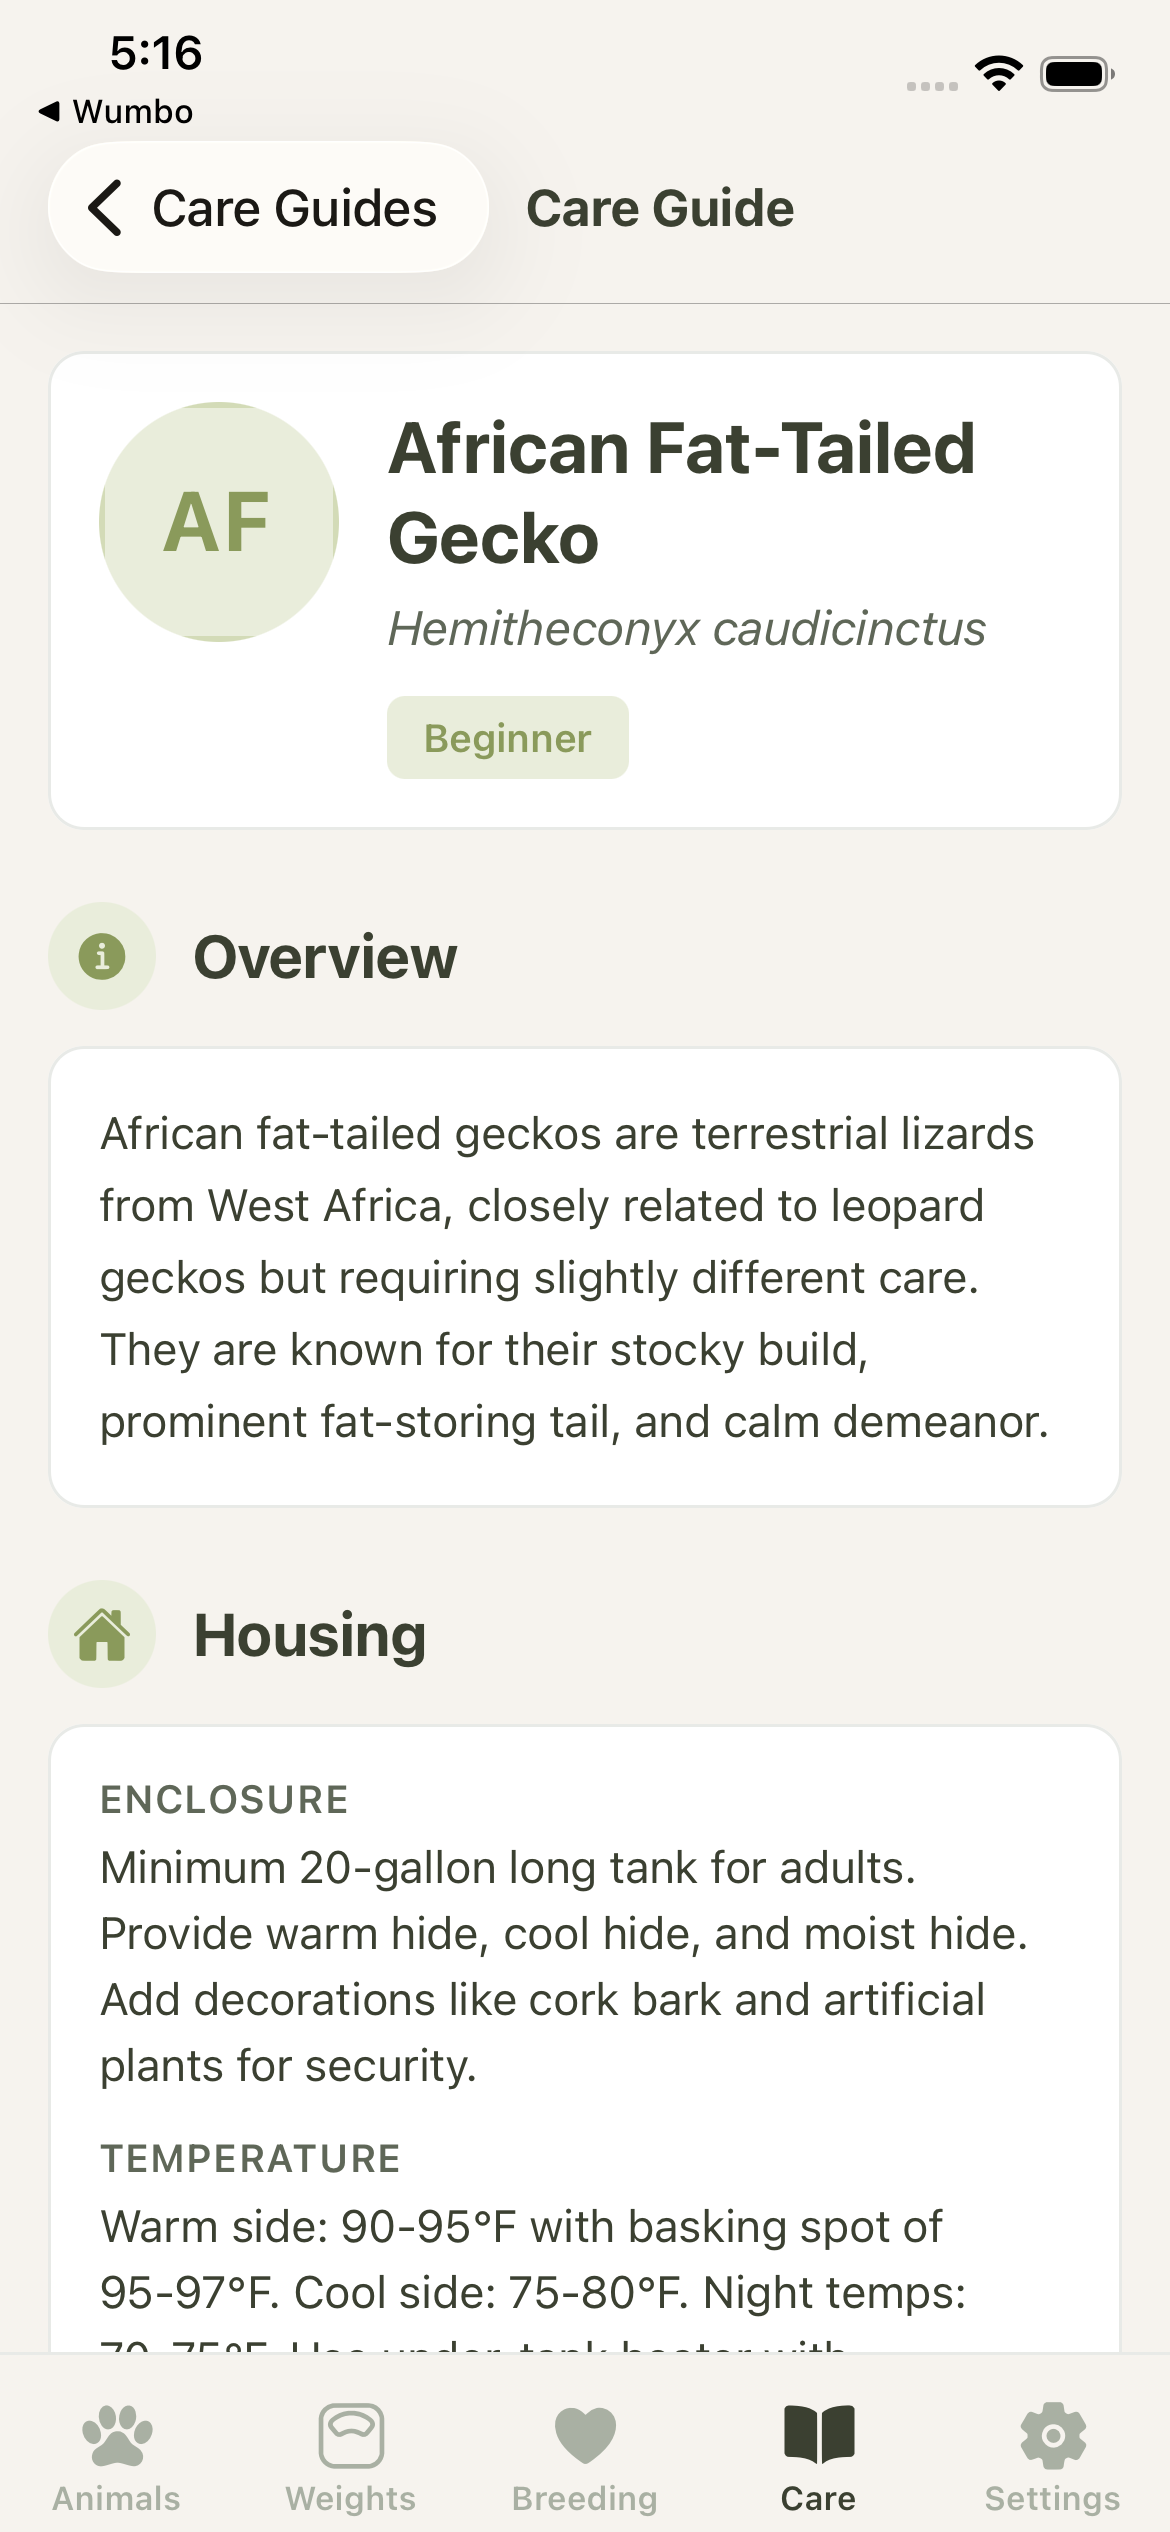Screen dimensions: 1170x2532
Task: Return to Wumbo app via back link
Action: [x=116, y=111]
